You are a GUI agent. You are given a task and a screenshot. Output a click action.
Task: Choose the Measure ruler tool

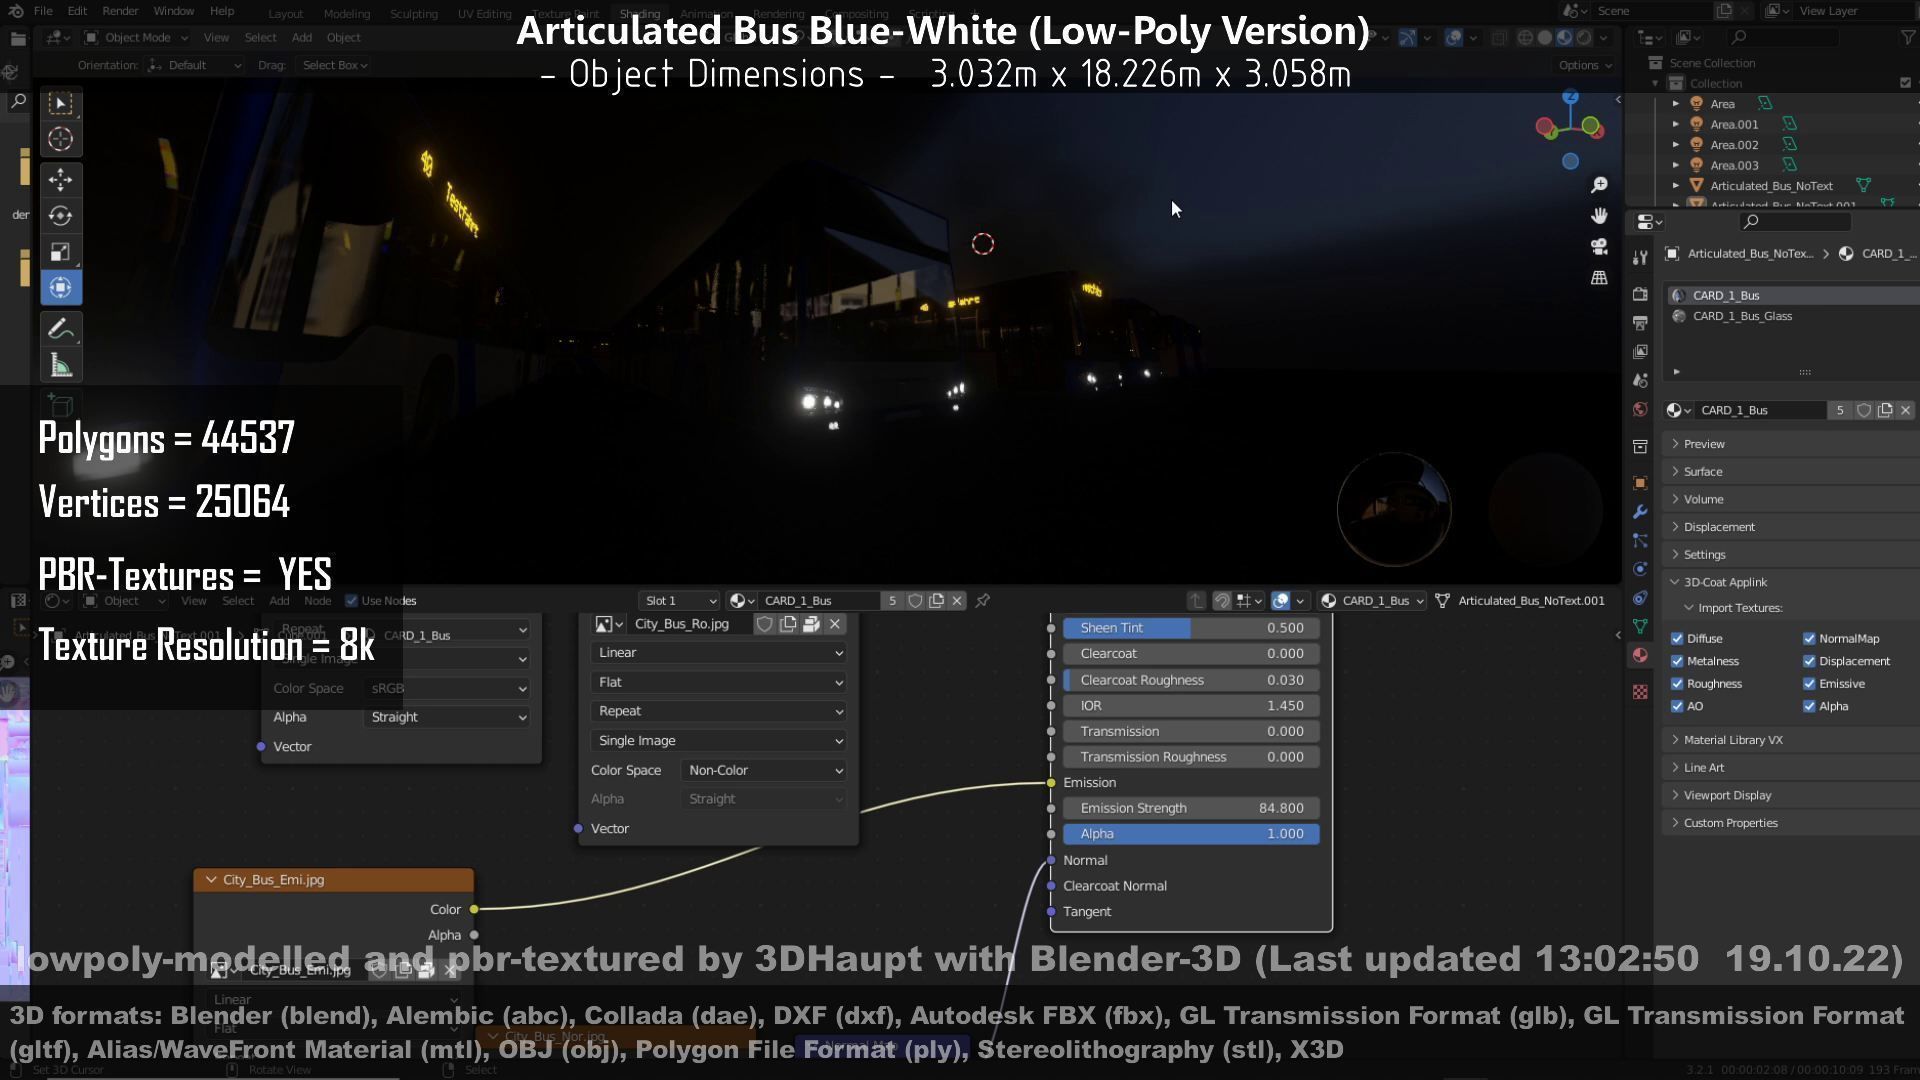tap(61, 365)
